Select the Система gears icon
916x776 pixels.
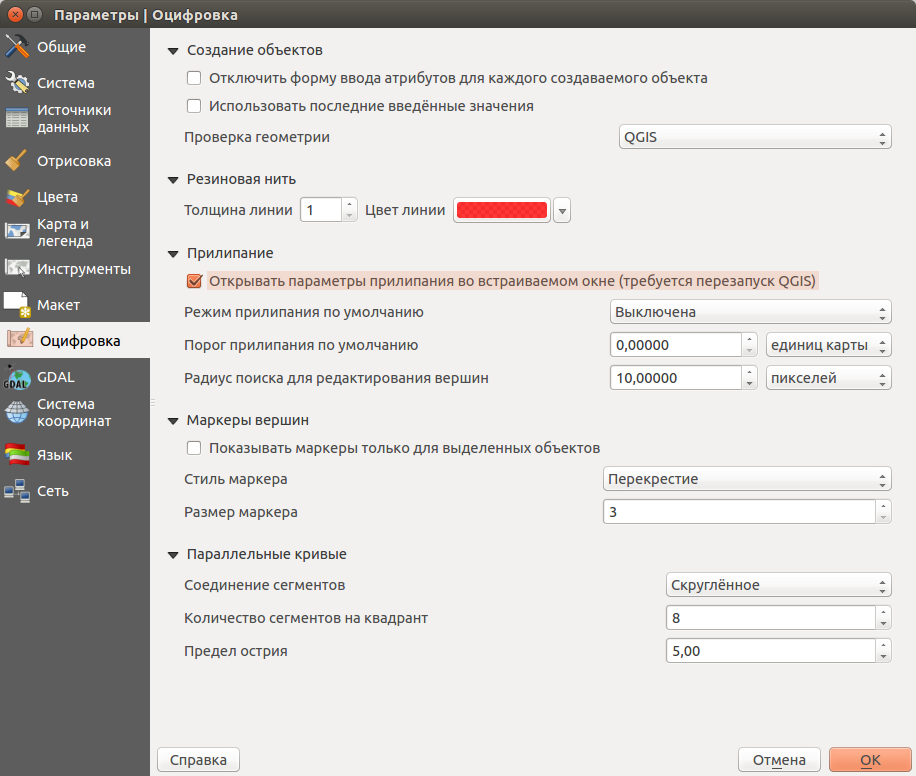coord(17,83)
